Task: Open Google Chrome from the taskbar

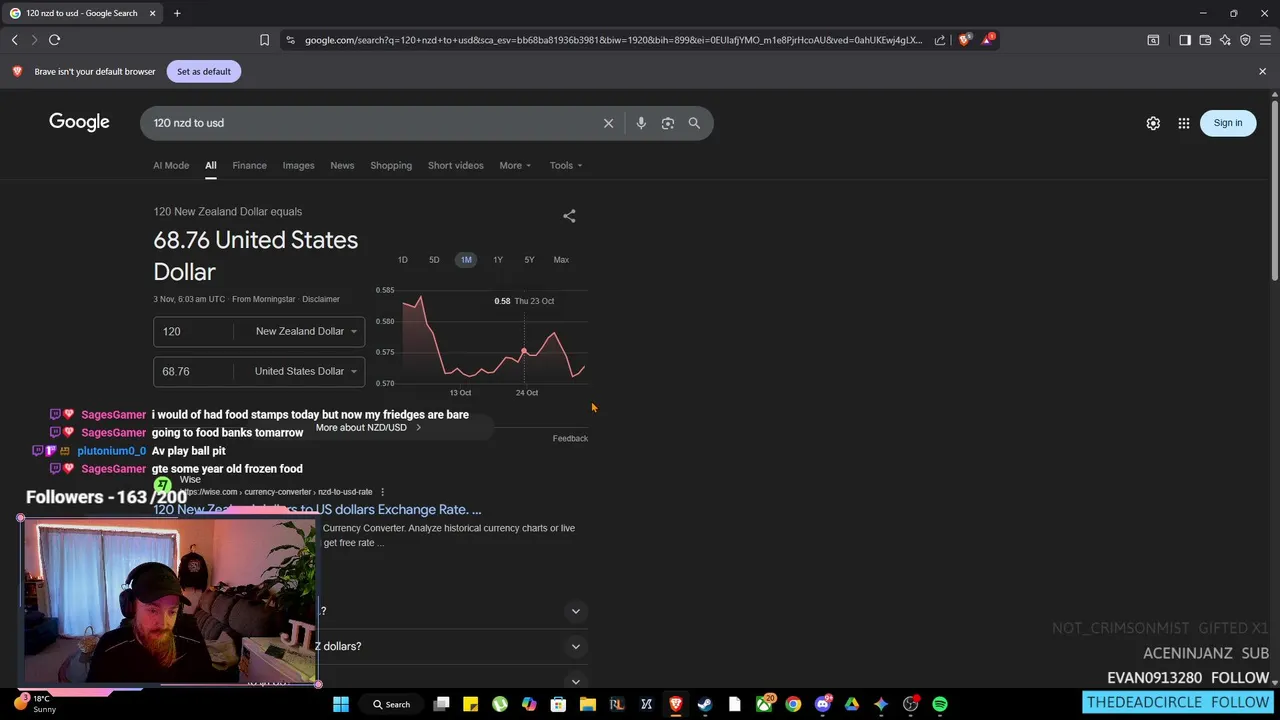Action: pos(793,704)
